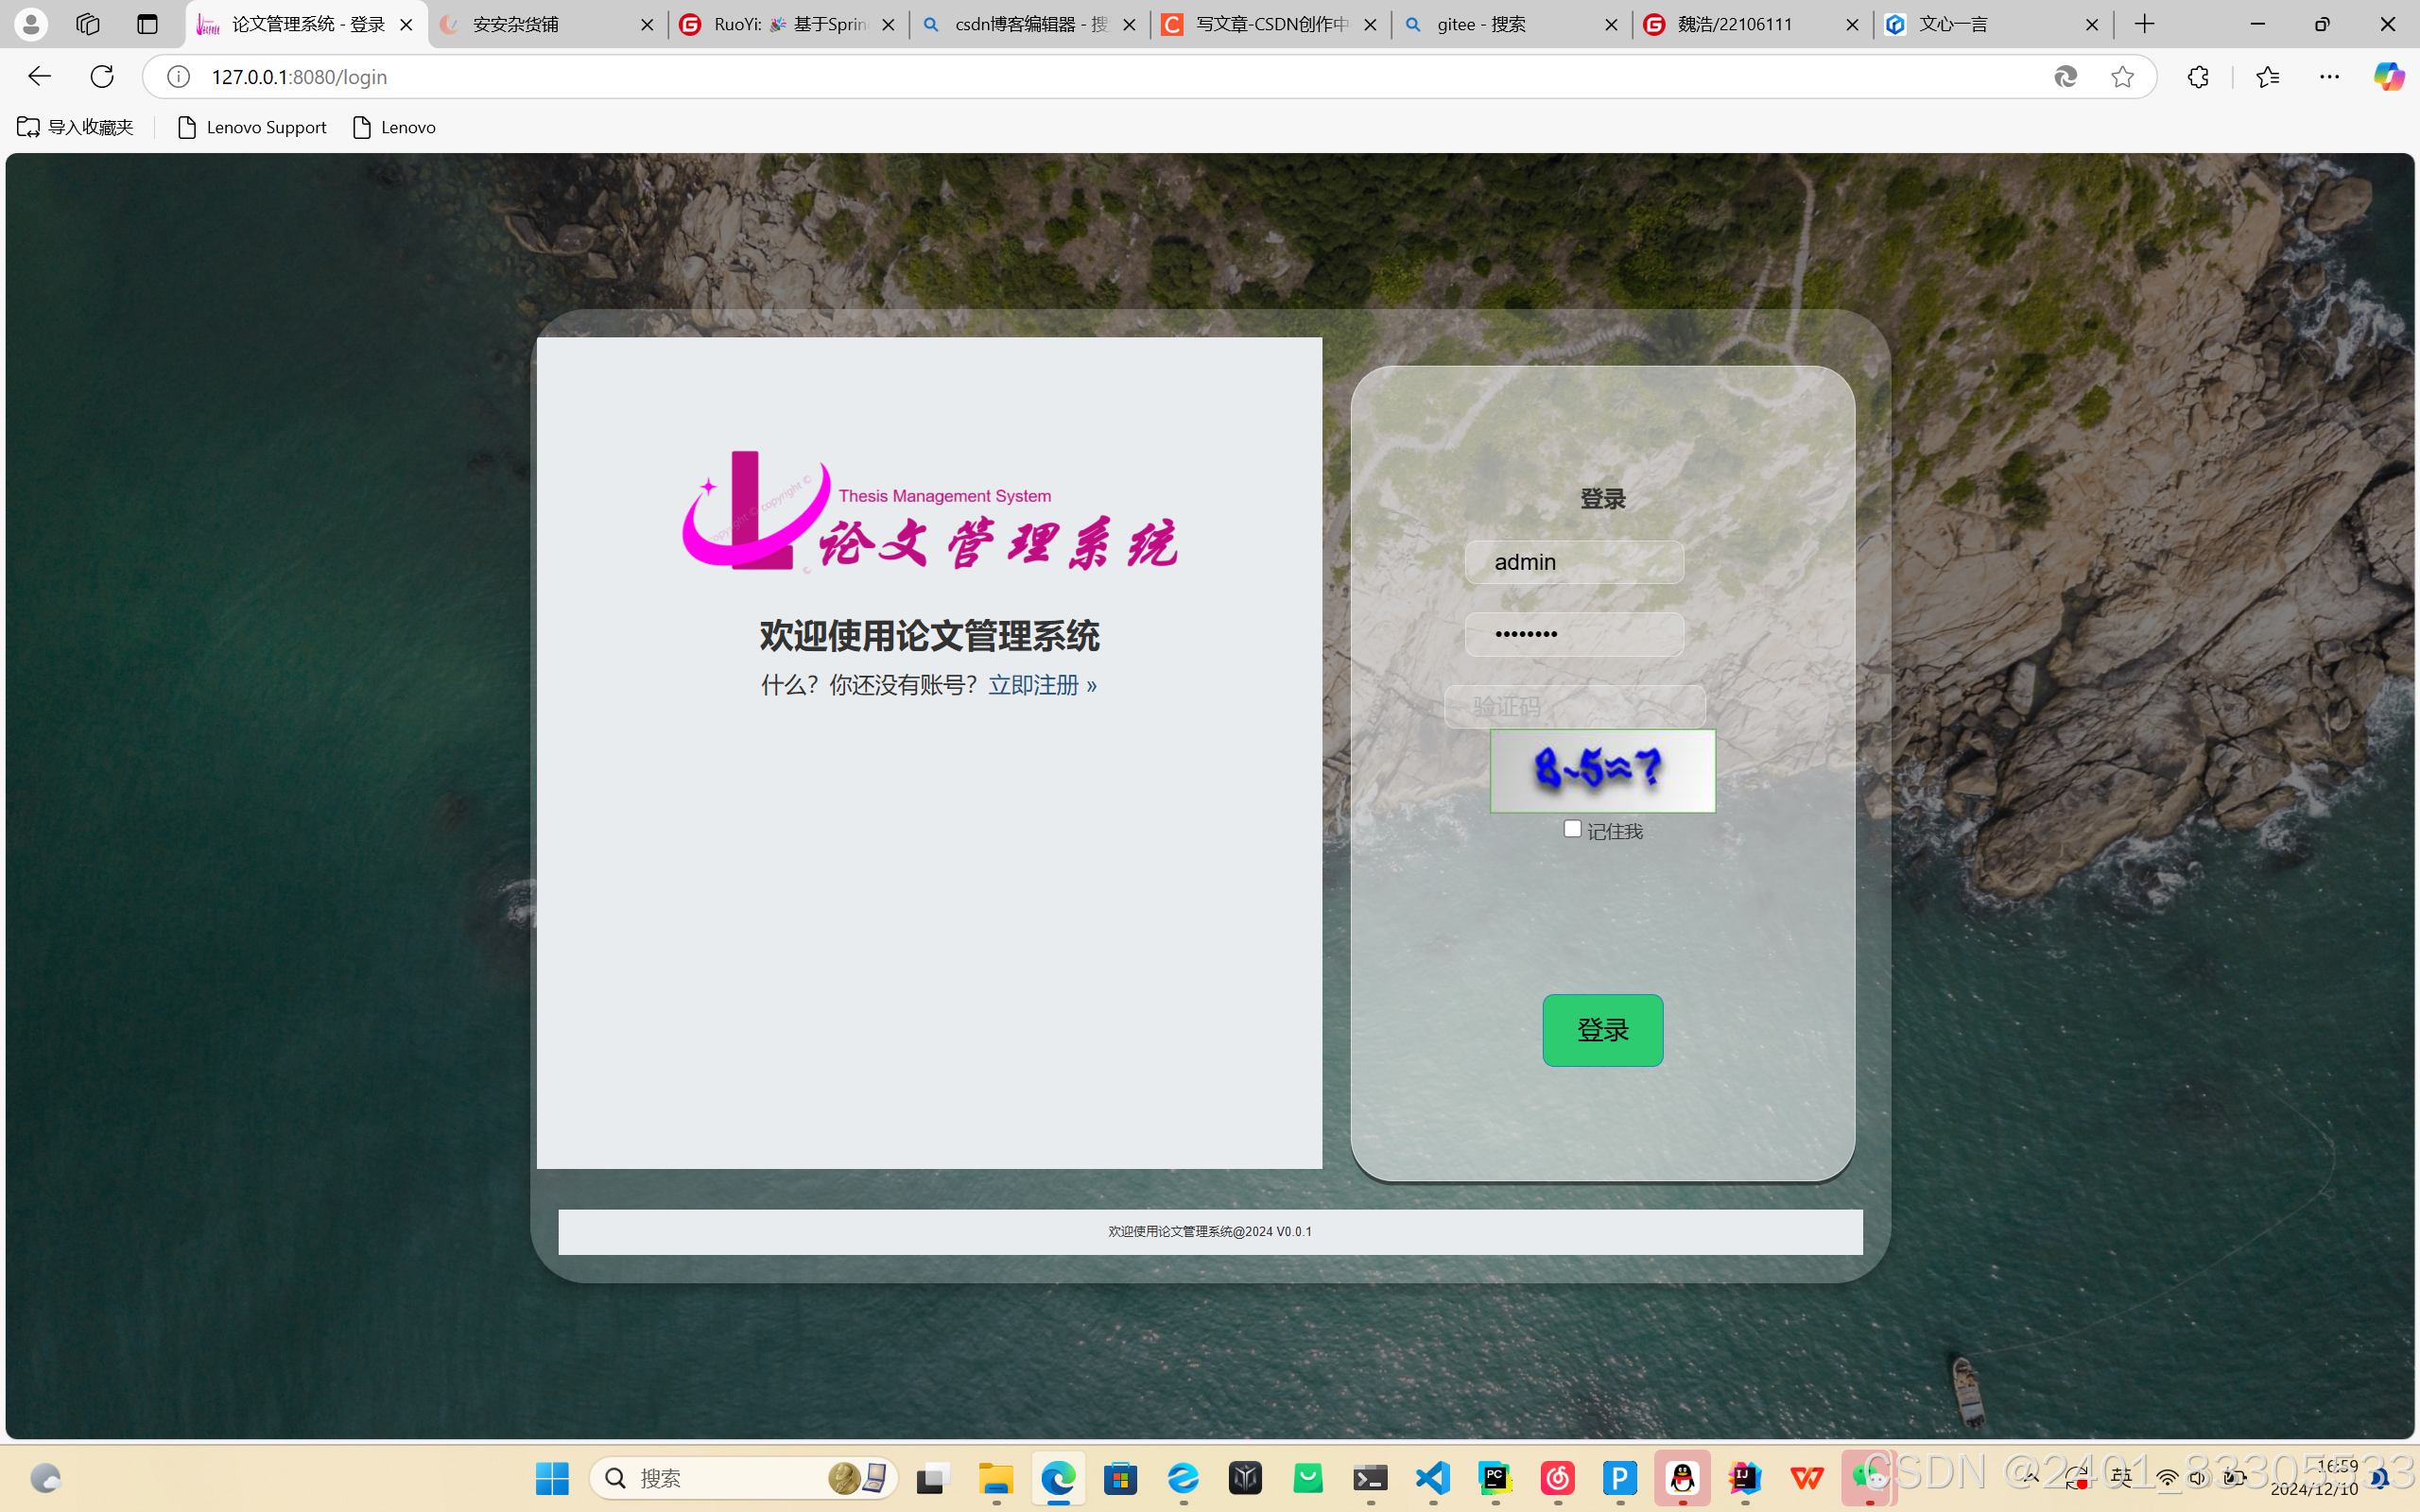Open the Extensions puzzle icon
The image size is (2420, 1512).
click(x=2197, y=77)
